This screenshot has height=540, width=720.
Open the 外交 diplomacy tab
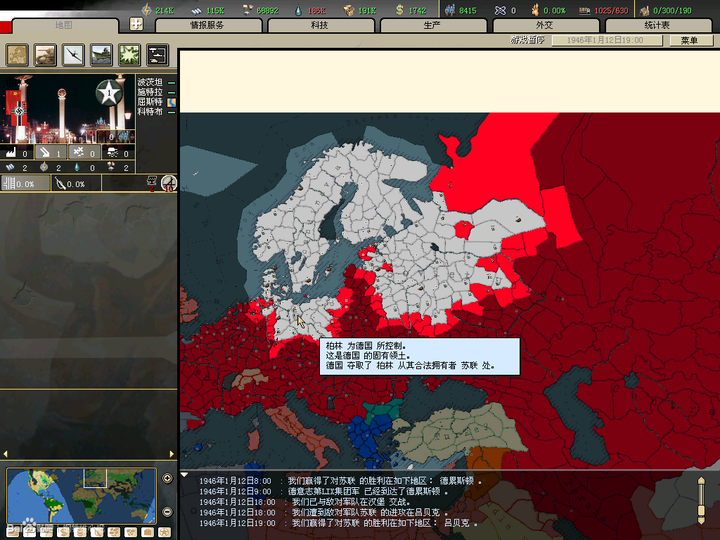pyautogui.click(x=545, y=25)
